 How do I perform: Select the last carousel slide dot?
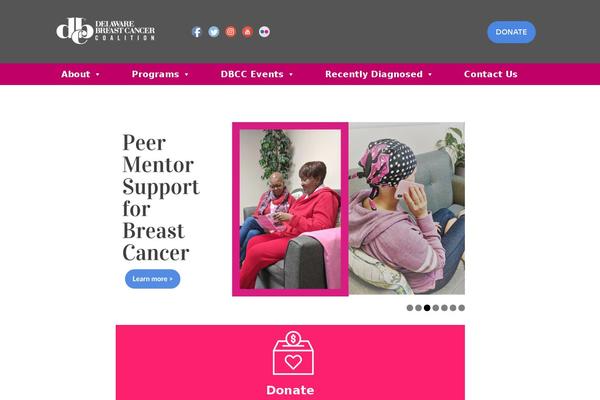(x=461, y=308)
